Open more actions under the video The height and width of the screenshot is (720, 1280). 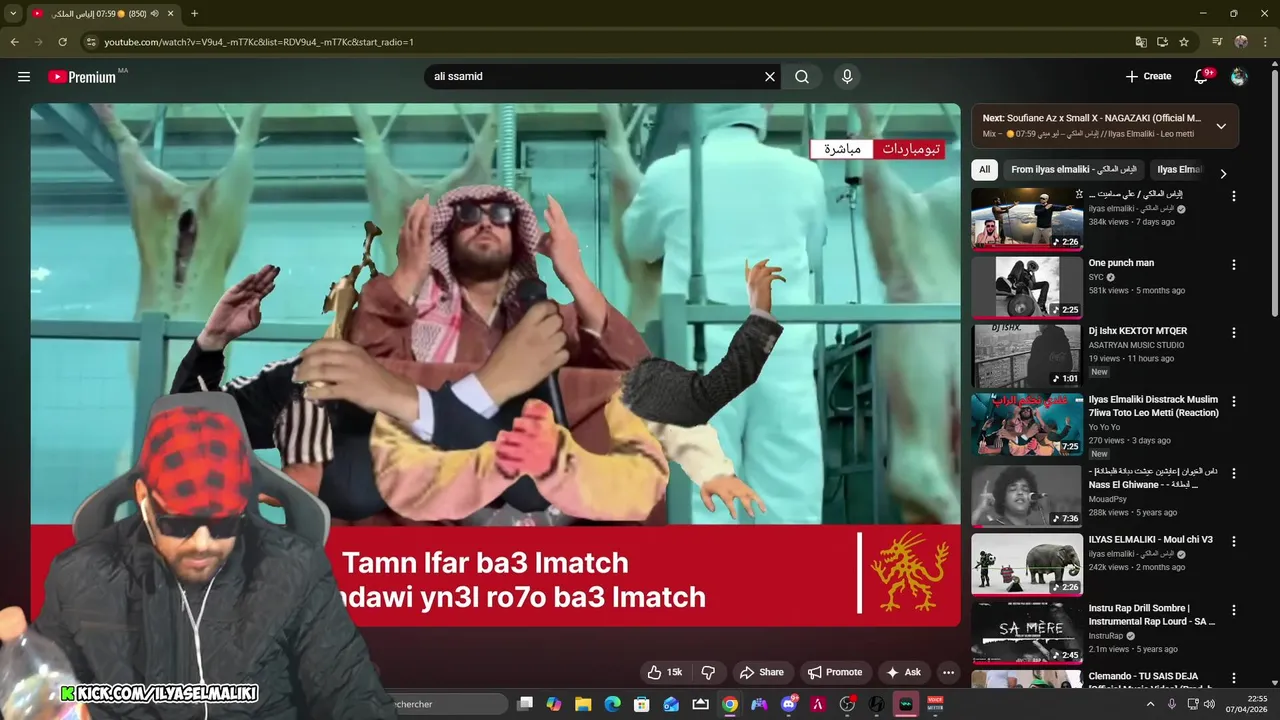pos(948,673)
